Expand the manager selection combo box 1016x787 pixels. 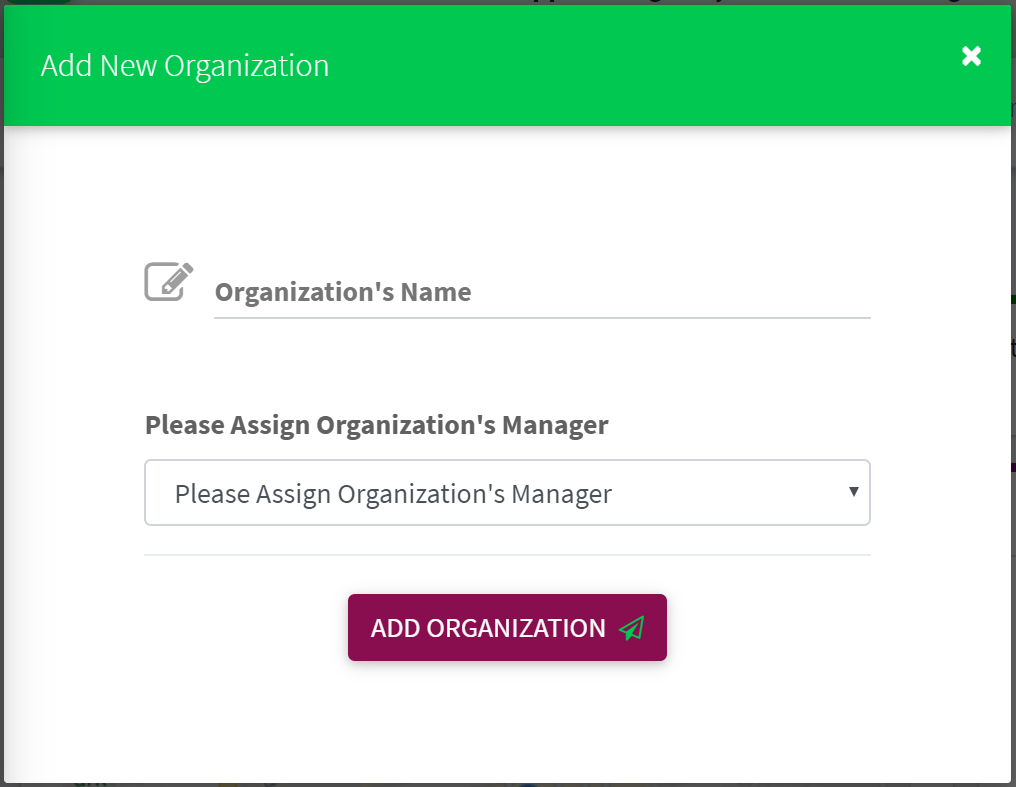pos(507,493)
